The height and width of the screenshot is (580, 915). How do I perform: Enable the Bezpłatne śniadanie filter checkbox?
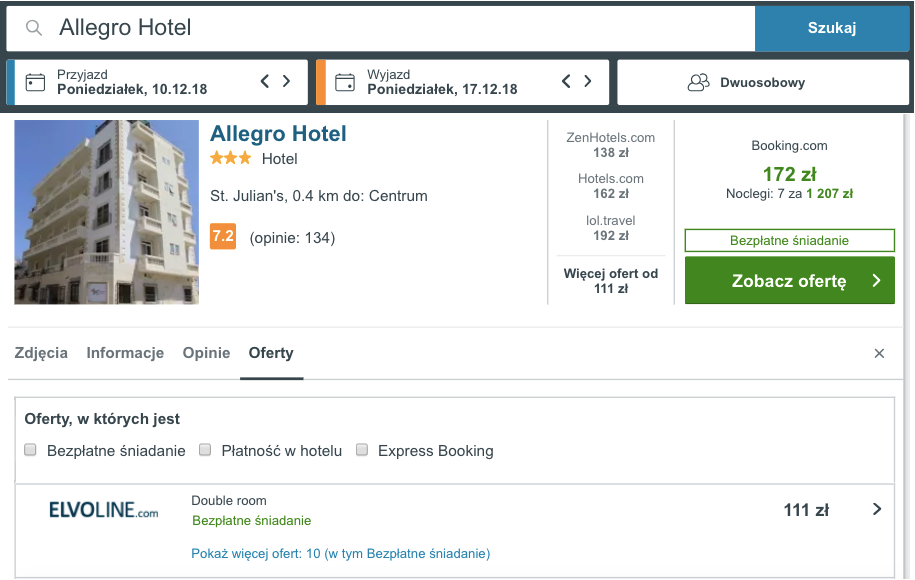(x=30, y=450)
